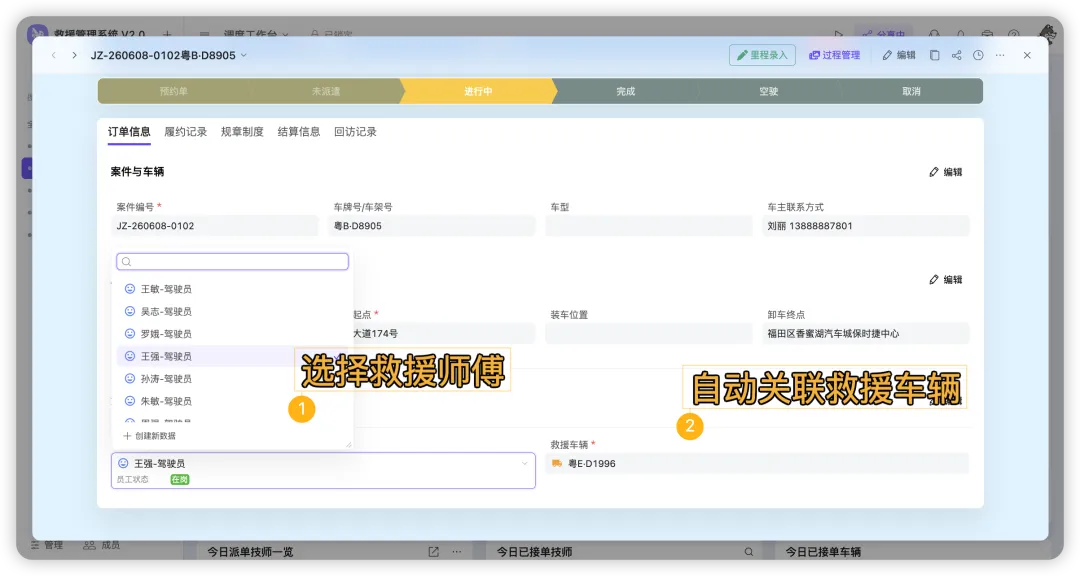Open the more options ellipsis menu

1000,55
